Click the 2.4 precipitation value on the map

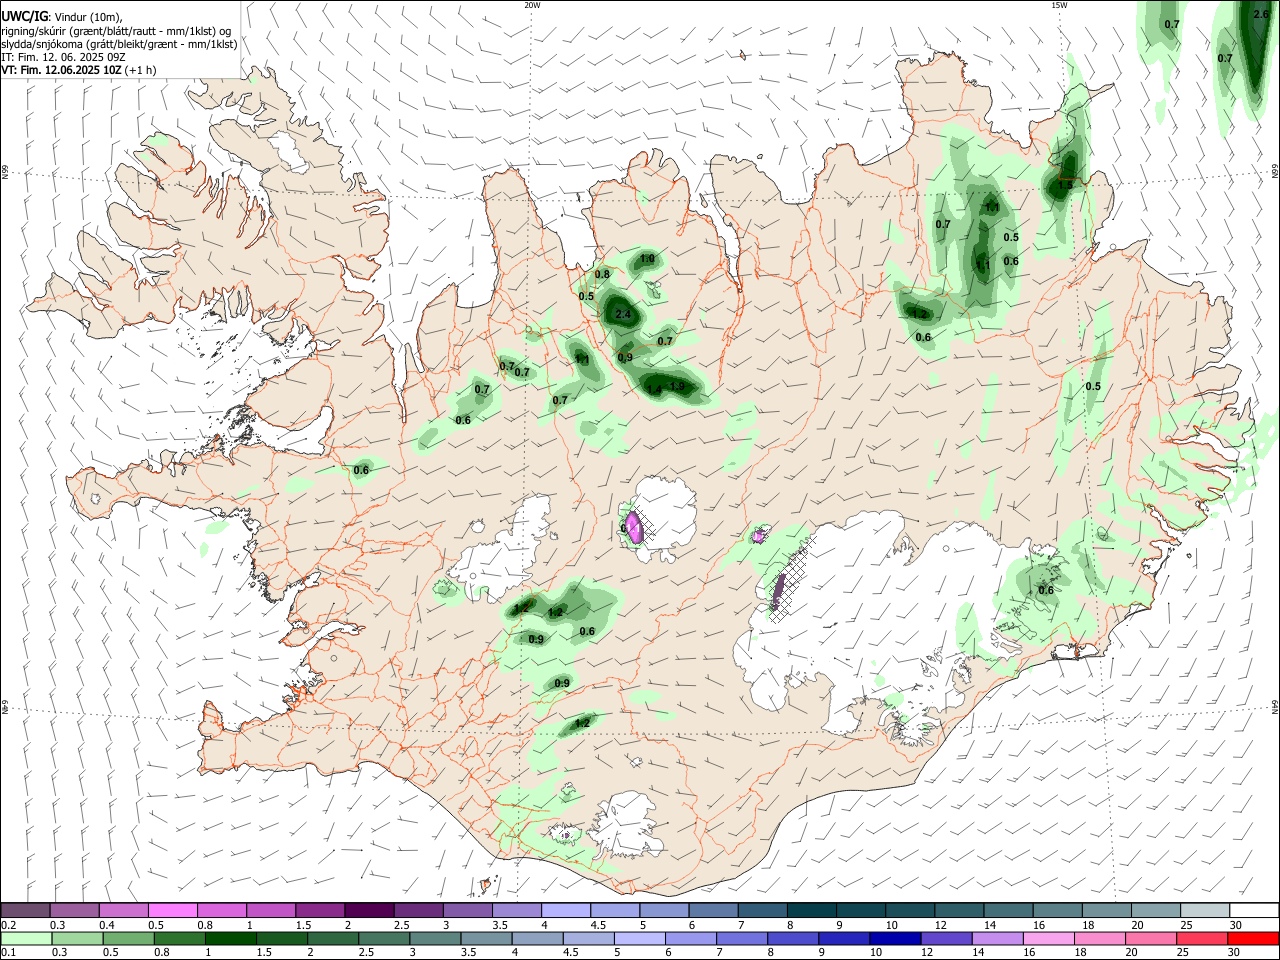click(x=623, y=315)
